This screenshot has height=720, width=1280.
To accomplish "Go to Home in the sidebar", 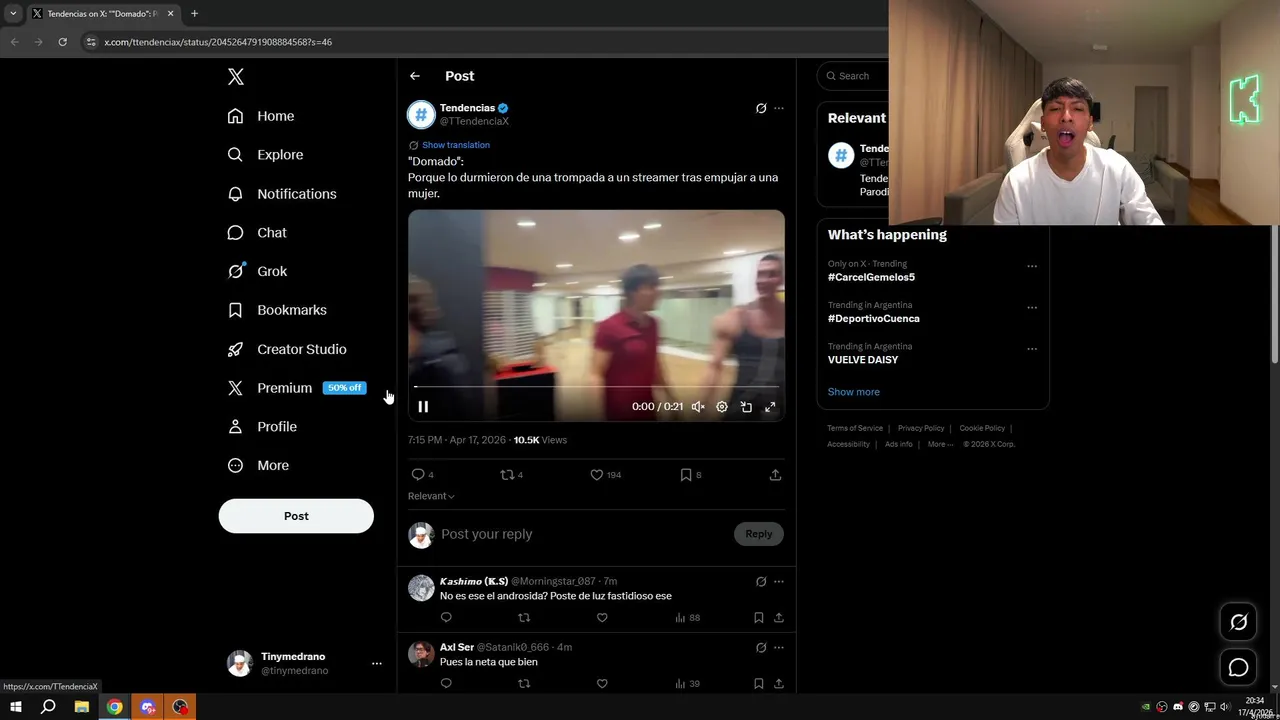I will (x=260, y=116).
